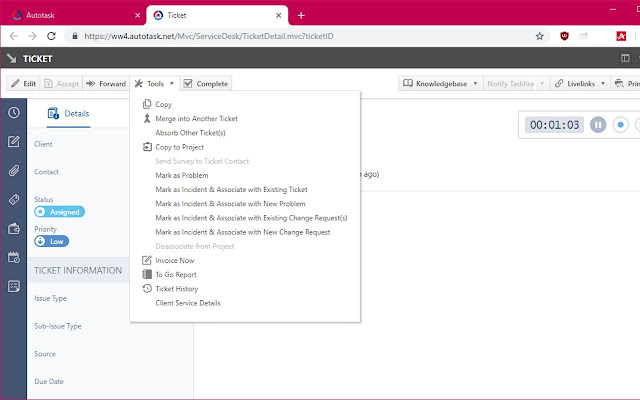This screenshot has height=400, width=640.
Task: Click the Low priority badge
Action: coord(51,241)
